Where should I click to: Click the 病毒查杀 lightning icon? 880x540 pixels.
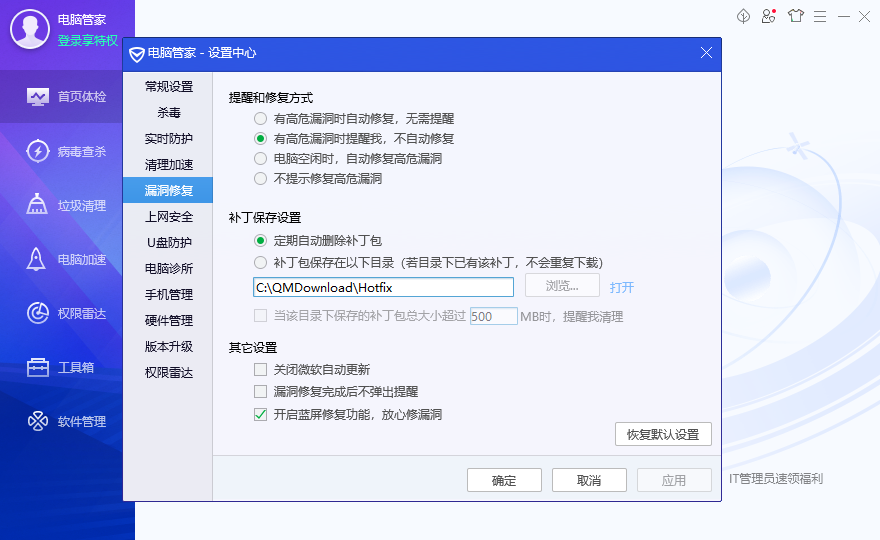click(38, 151)
